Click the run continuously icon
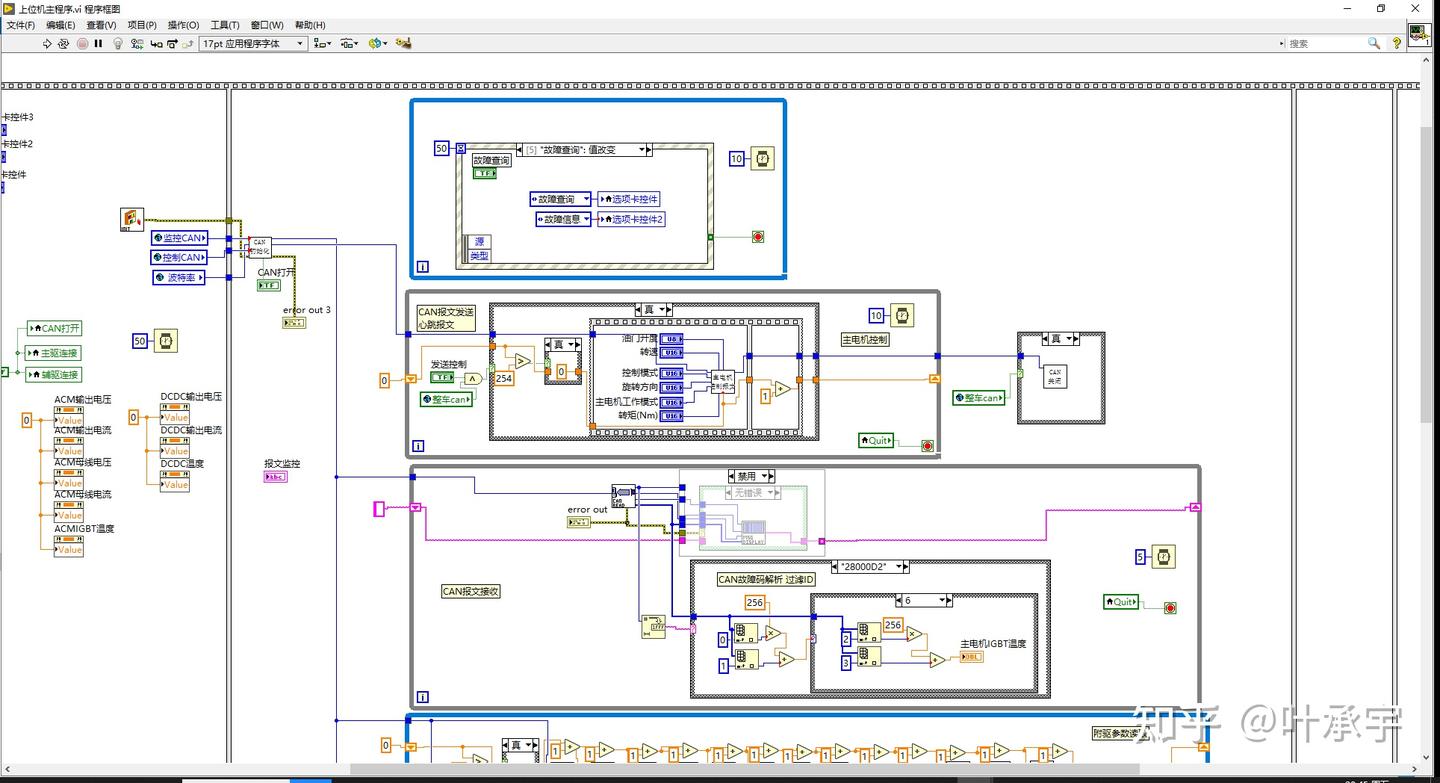The image size is (1440, 783). (x=64, y=43)
